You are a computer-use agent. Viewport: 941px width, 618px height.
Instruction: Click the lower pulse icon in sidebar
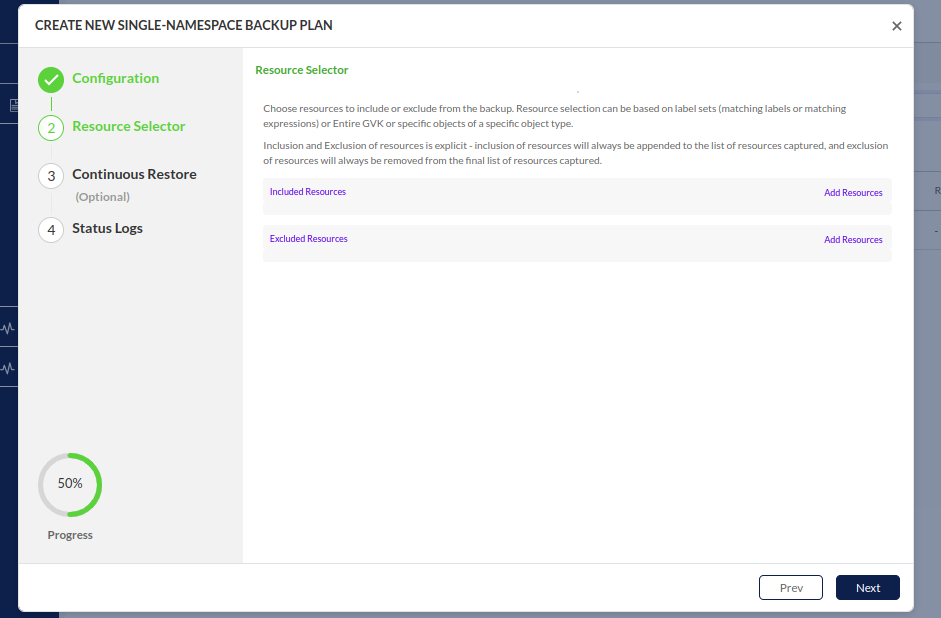9,367
